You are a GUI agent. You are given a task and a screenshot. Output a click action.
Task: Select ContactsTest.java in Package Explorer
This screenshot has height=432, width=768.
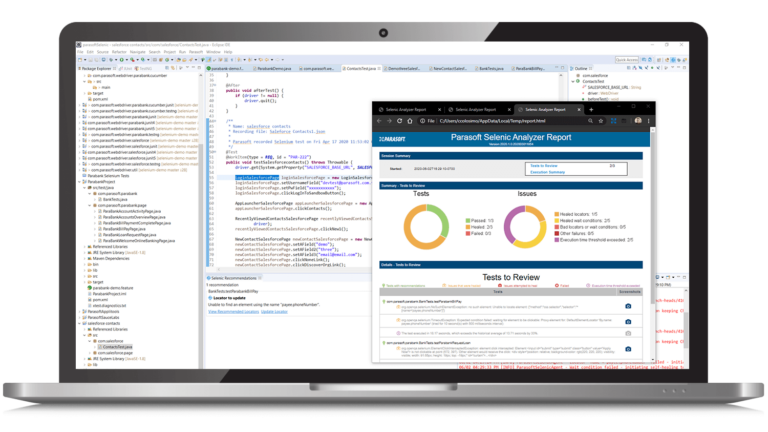[115, 347]
